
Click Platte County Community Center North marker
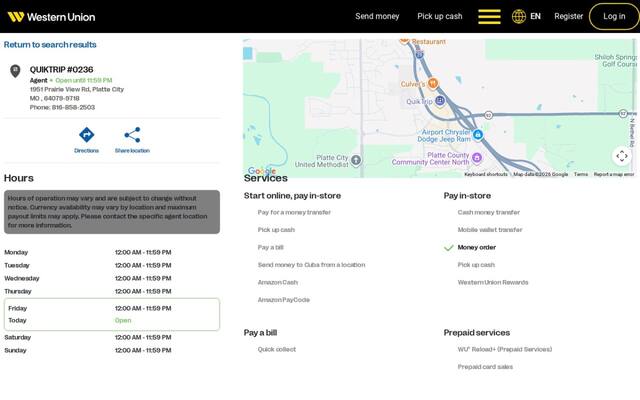(476, 157)
